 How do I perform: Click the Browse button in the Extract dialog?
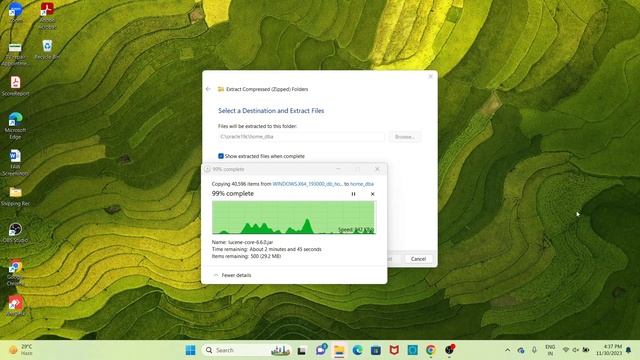pos(405,137)
